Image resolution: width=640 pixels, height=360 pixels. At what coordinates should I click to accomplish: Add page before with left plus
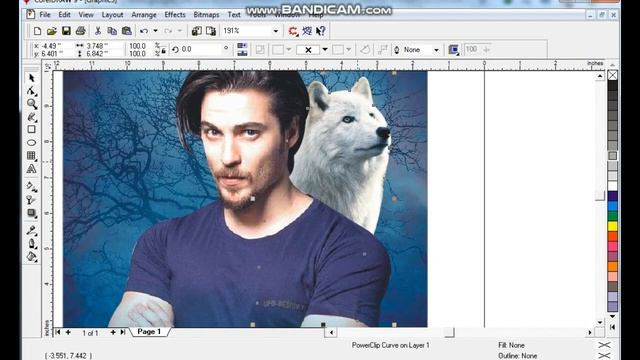(x=68, y=332)
